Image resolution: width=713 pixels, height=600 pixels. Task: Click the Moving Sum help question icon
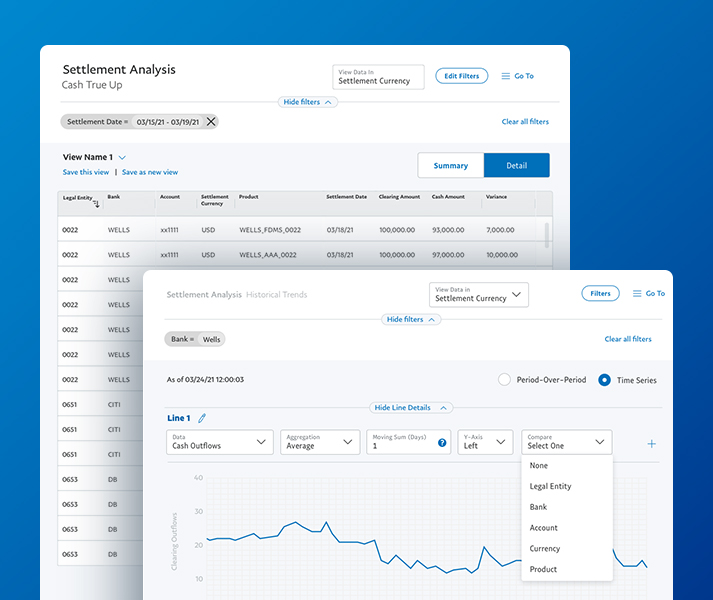point(442,442)
